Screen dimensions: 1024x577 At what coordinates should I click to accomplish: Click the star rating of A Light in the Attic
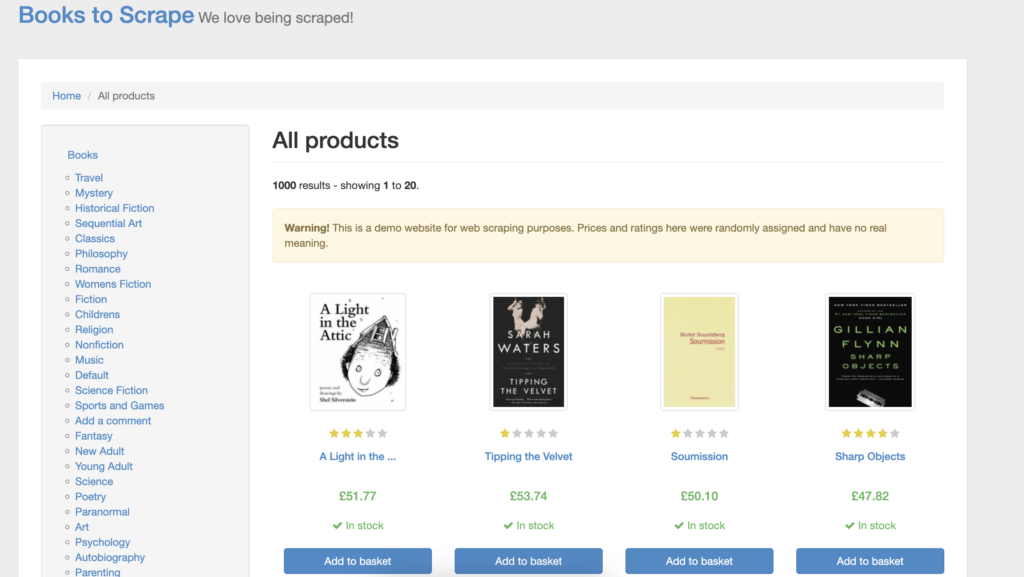coord(358,433)
